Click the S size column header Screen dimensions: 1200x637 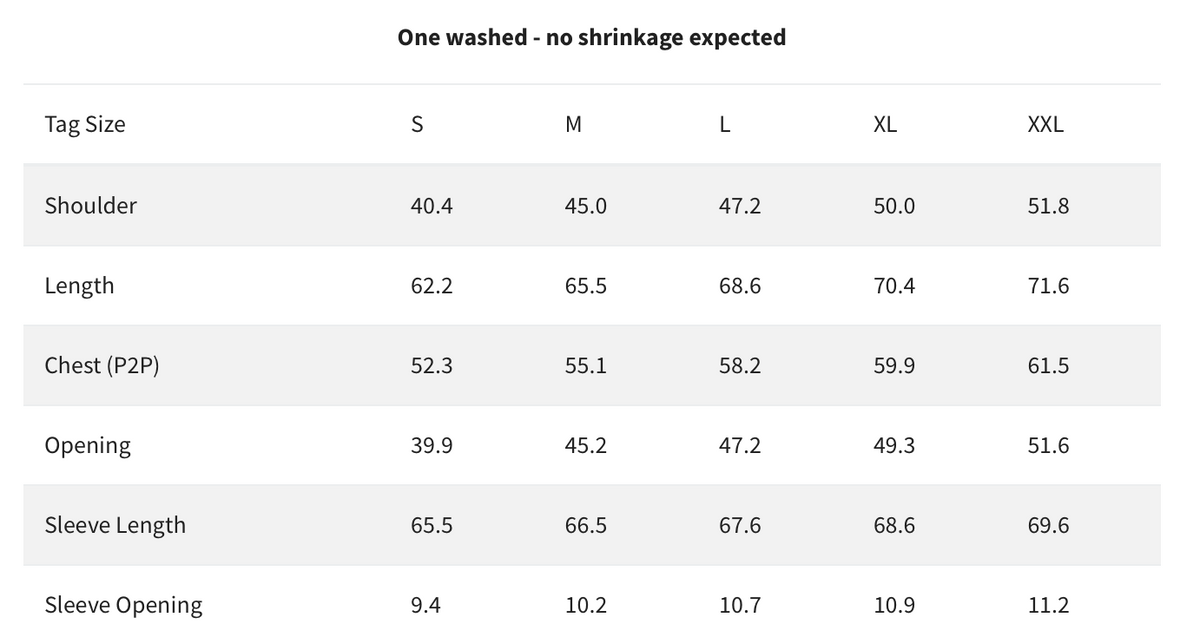(x=417, y=125)
